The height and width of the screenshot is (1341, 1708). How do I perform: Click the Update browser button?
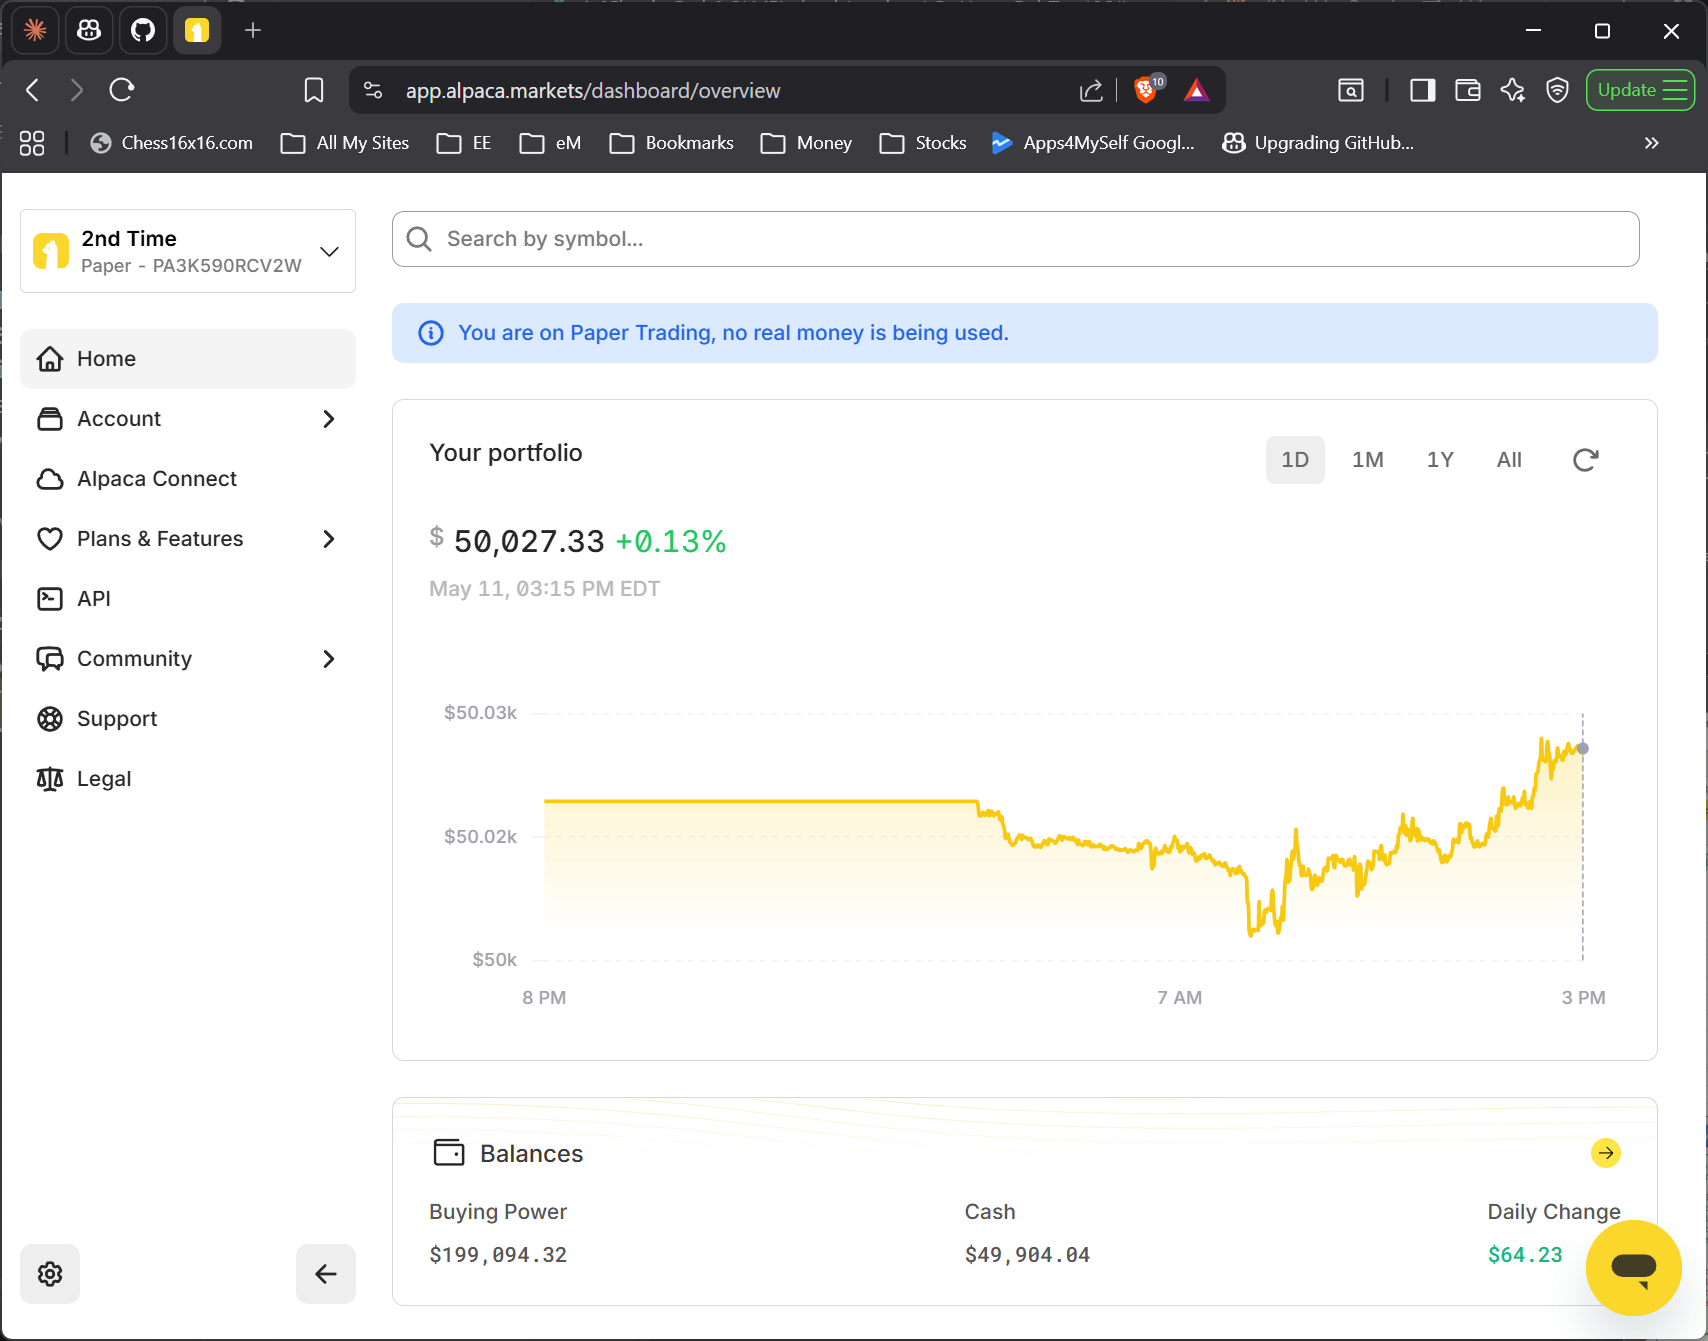click(x=1640, y=90)
